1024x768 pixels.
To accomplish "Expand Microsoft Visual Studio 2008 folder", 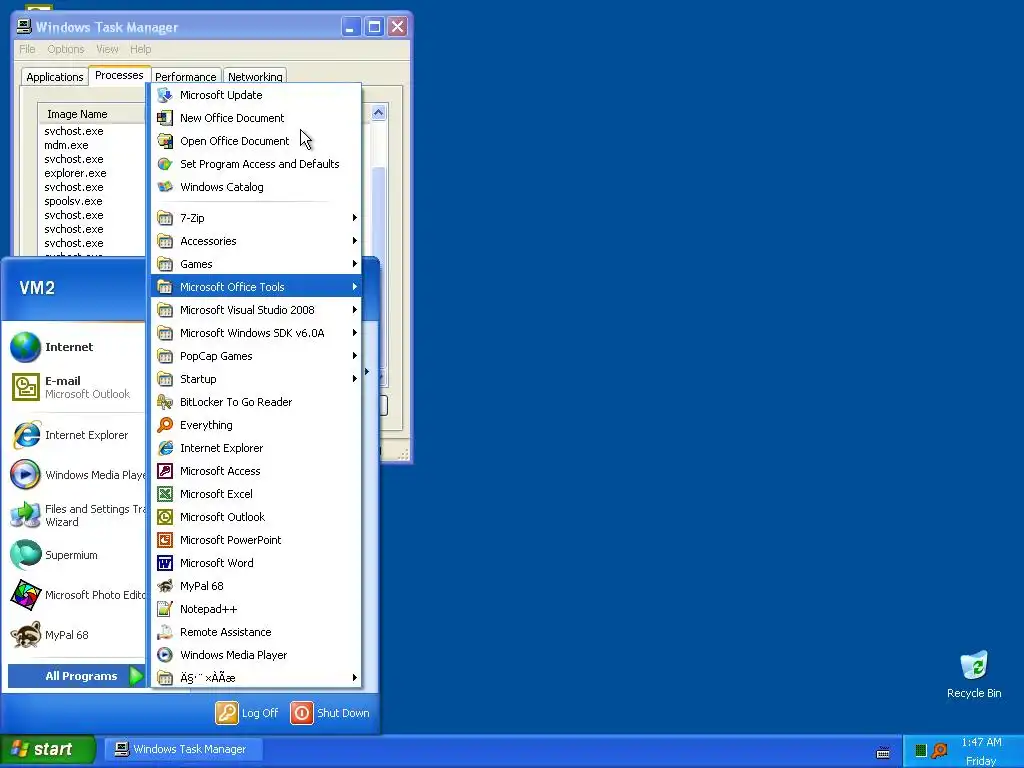I will pos(255,310).
